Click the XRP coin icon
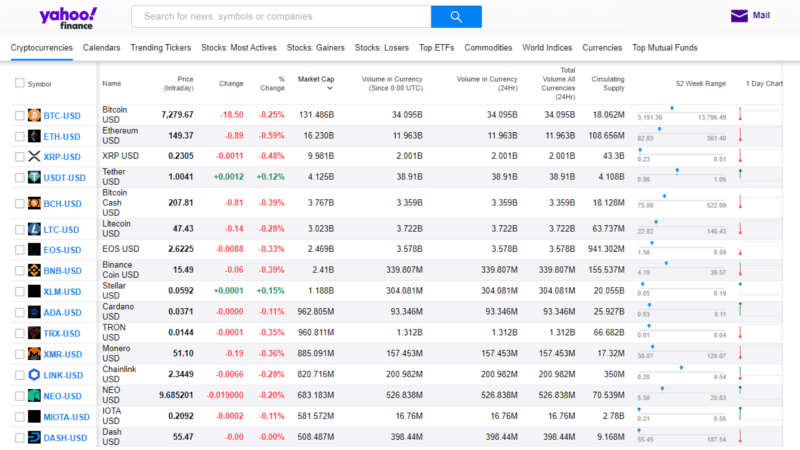Viewport: 800px width, 450px height. point(34,157)
